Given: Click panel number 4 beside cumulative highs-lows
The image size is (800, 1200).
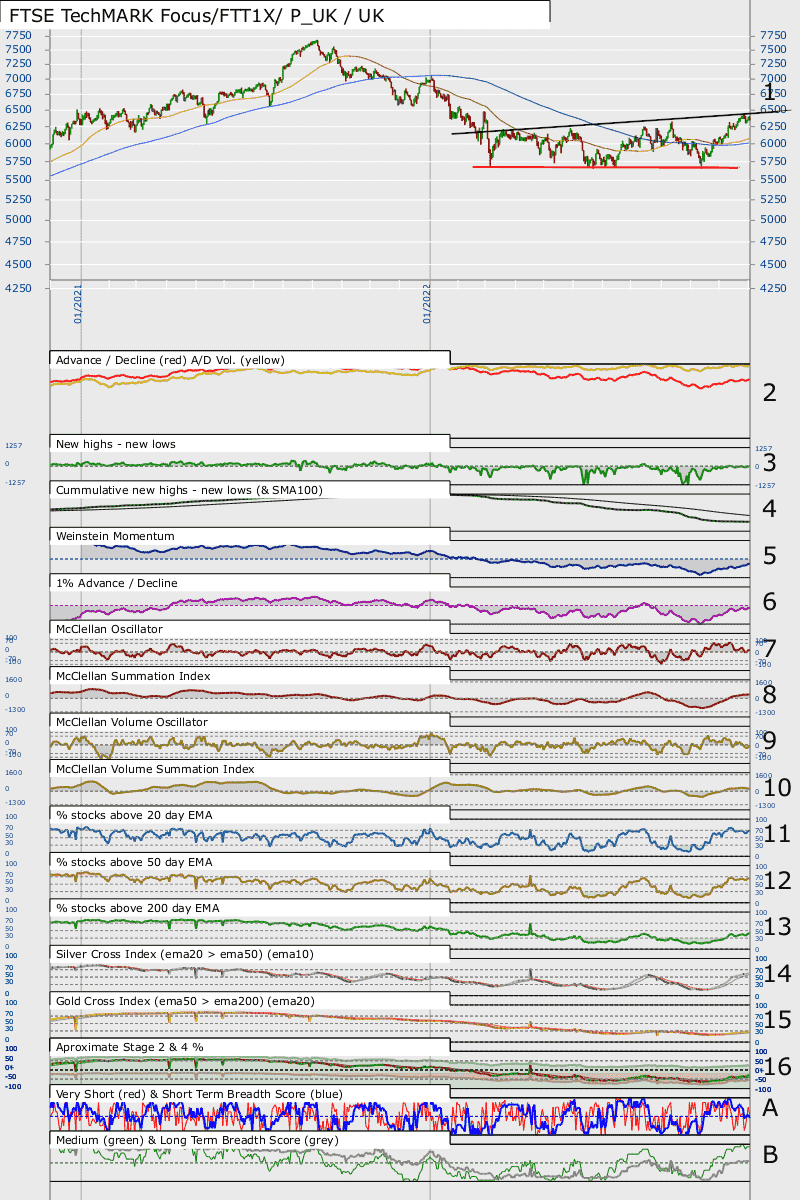Looking at the screenshot, I should pyautogui.click(x=769, y=509).
